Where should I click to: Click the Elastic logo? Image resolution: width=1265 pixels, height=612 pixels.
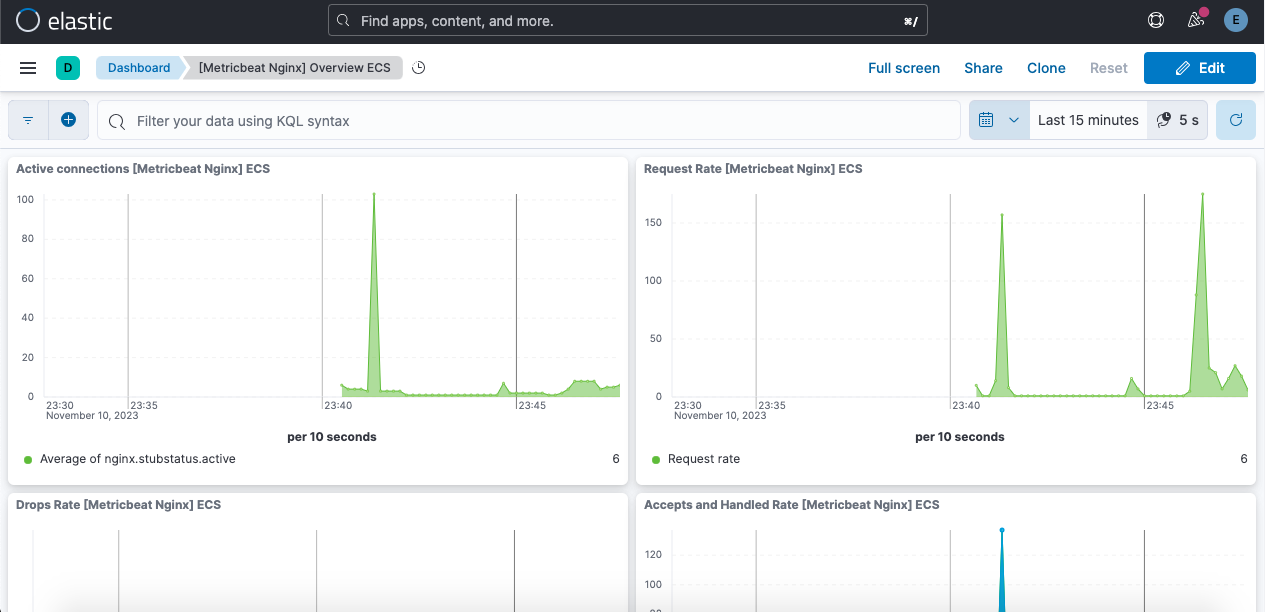point(64,20)
